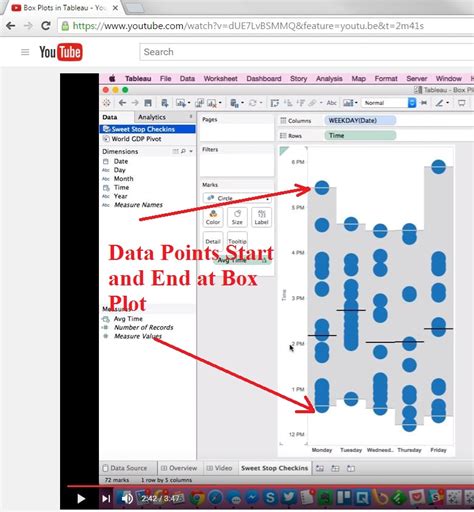This screenshot has width=474, height=512.
Task: Toggle the Fix Axes pin icon
Action: pyautogui.click(x=424, y=103)
